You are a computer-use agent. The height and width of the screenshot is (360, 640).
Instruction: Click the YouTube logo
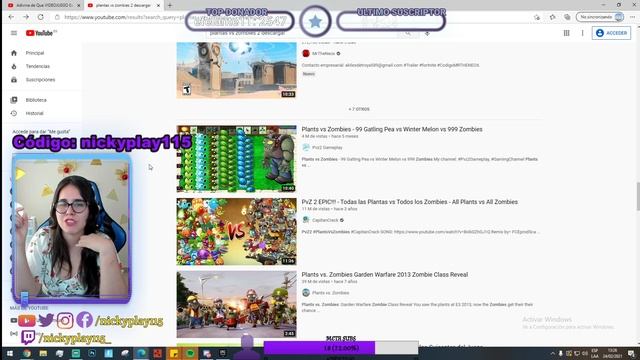[40, 33]
